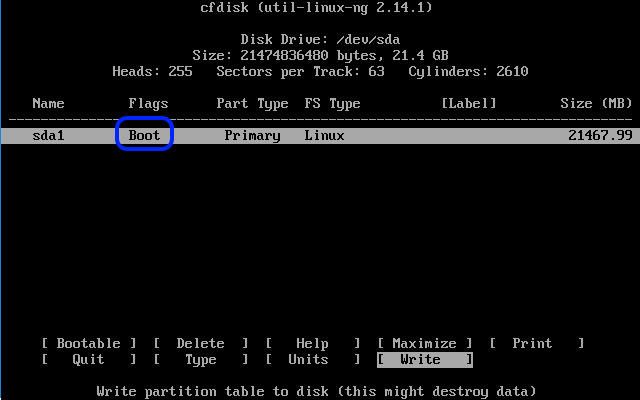The width and height of the screenshot is (640, 400).
Task: Select the Maximize menu option
Action: click(424, 343)
